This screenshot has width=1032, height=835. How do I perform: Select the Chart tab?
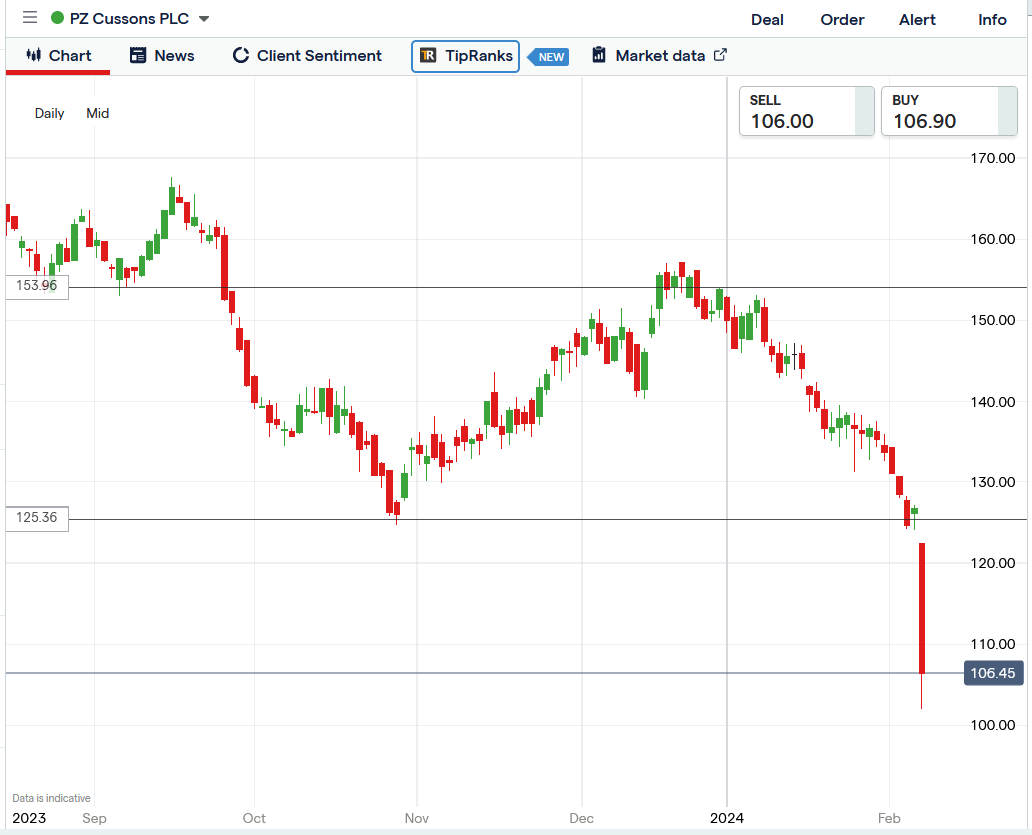pos(58,56)
